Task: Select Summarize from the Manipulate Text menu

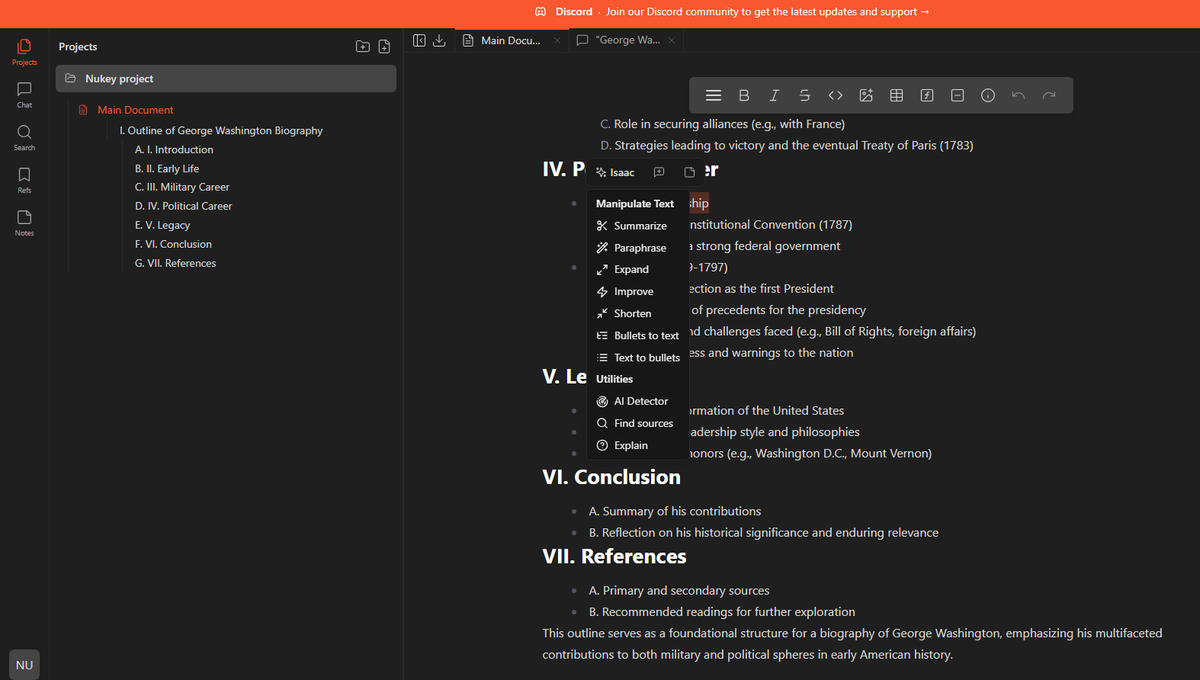Action: pos(638,226)
